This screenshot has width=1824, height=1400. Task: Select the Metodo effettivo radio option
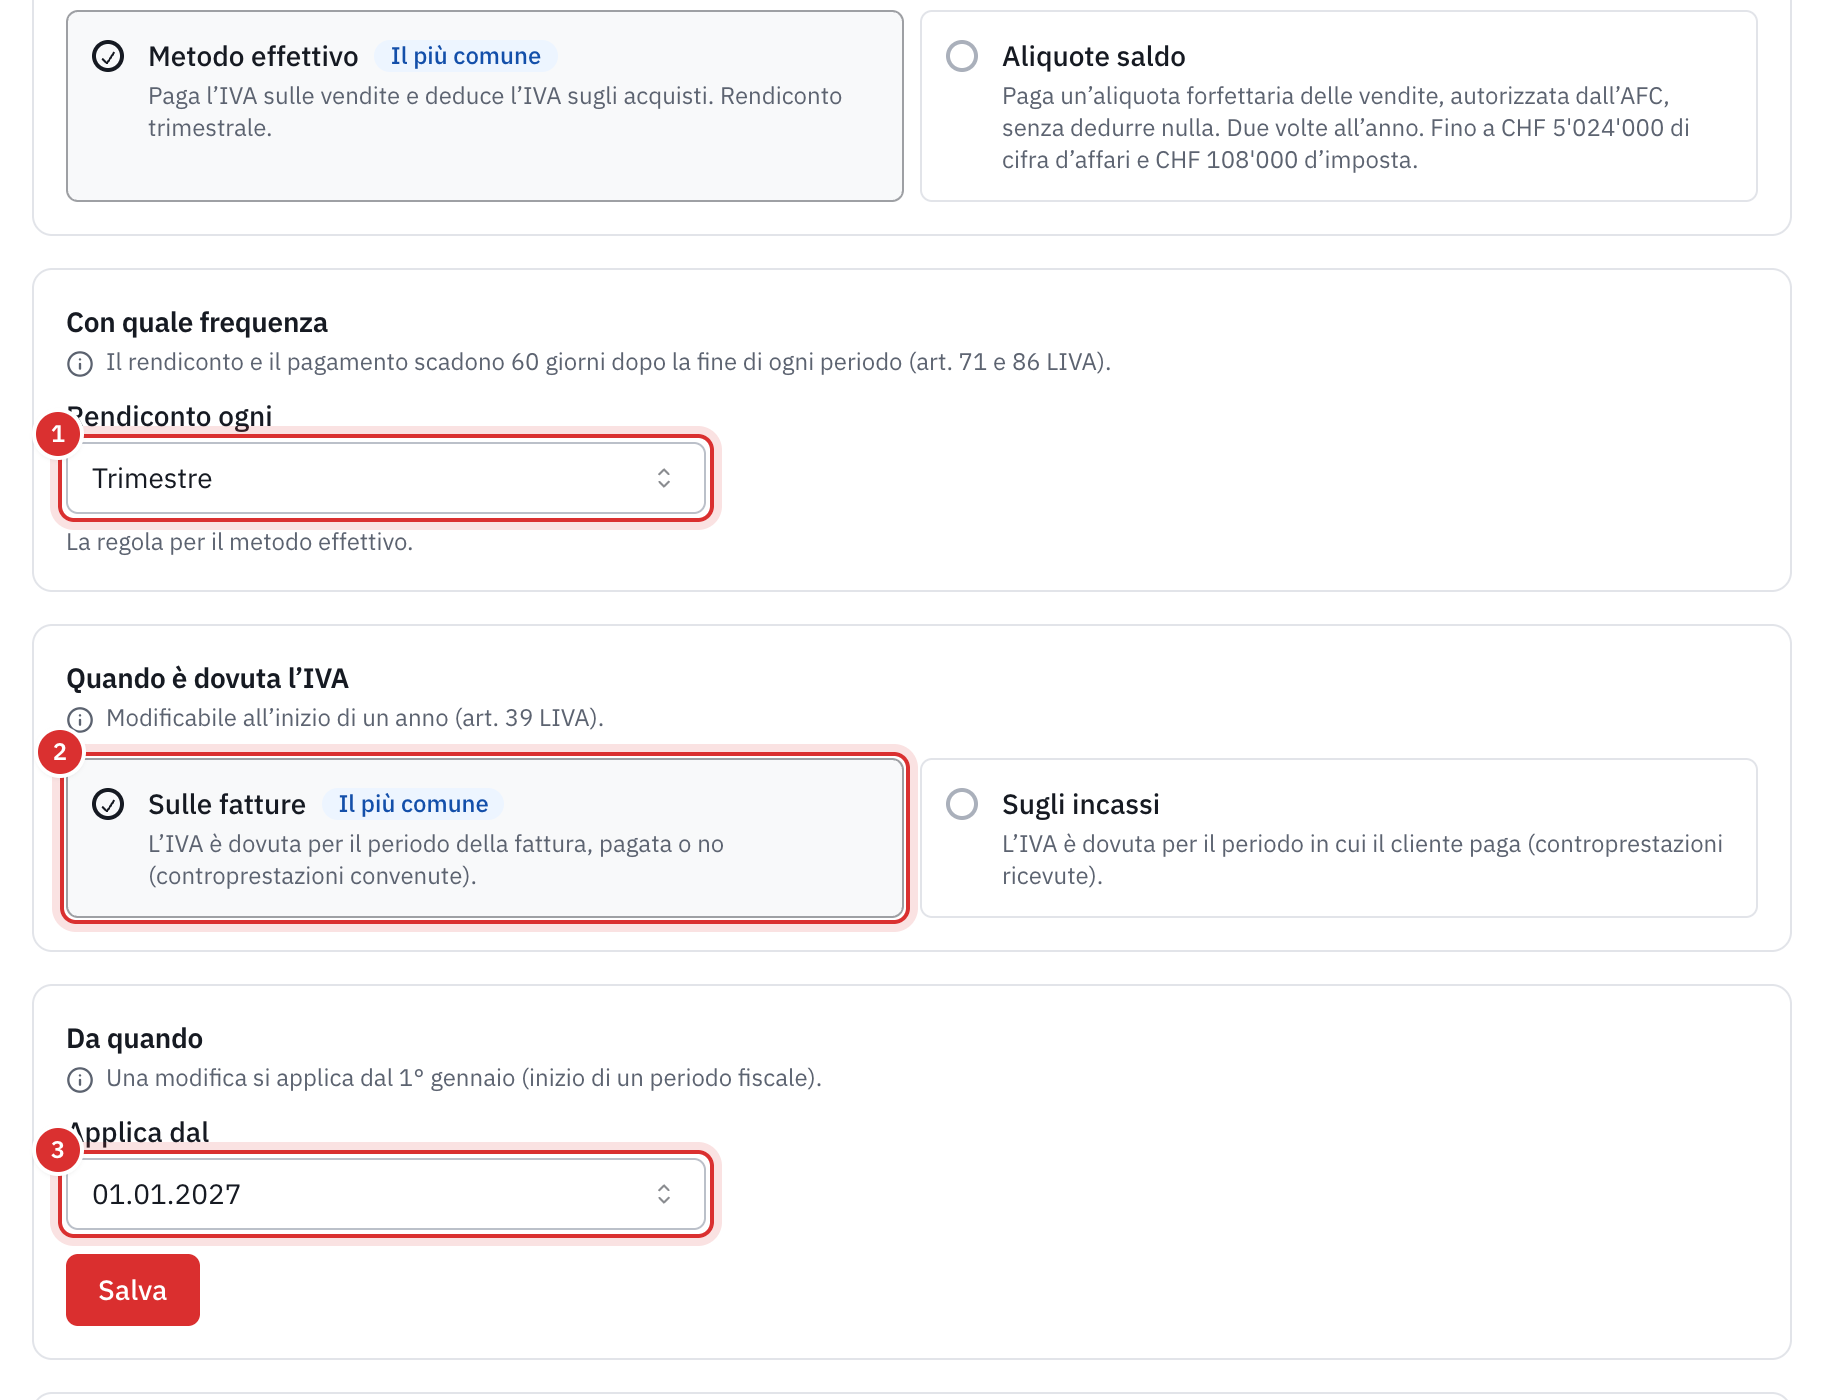pyautogui.click(x=485, y=106)
